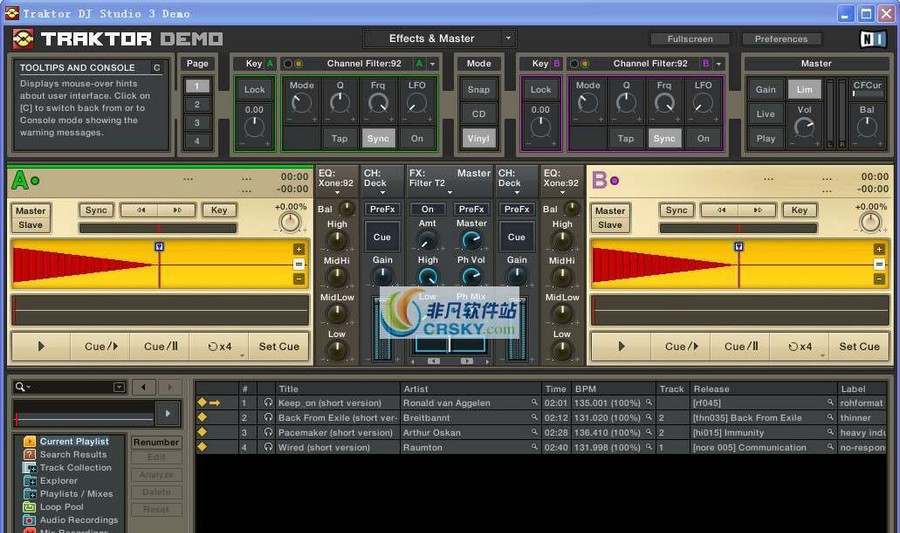Image resolution: width=900 pixels, height=533 pixels.
Task: Nudge Deck A tempo backward arrow
Action: [140, 210]
